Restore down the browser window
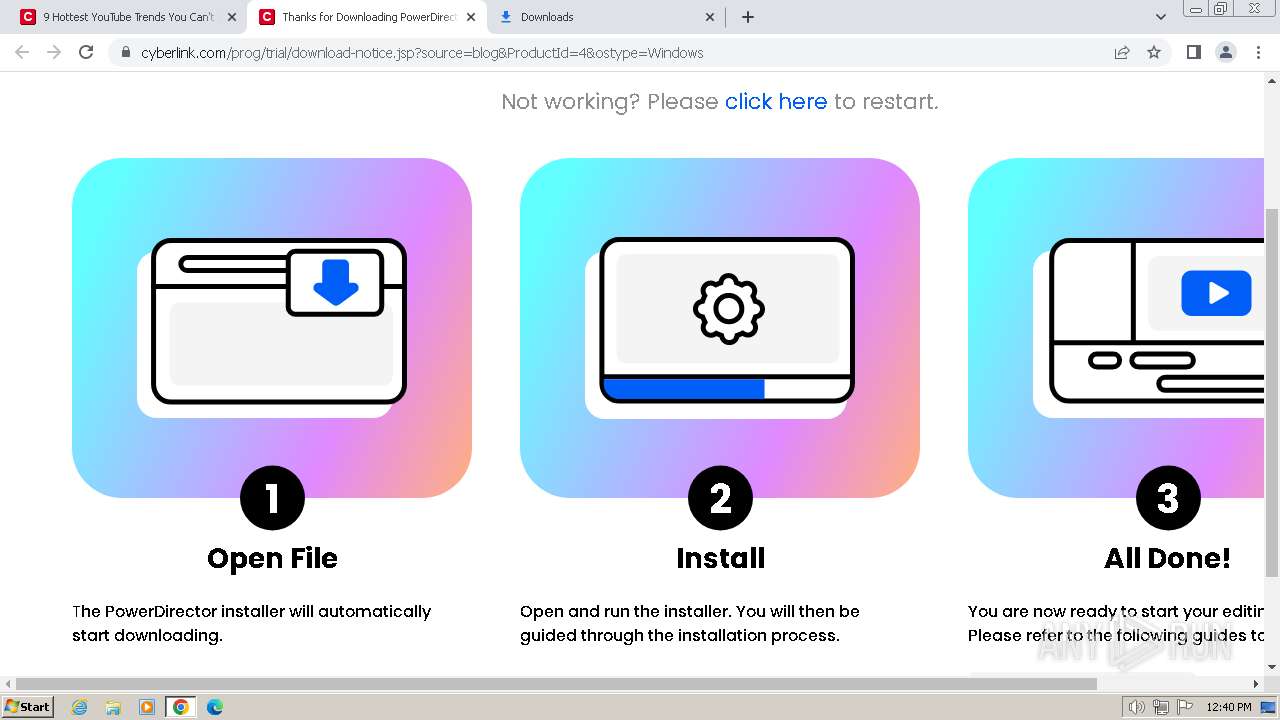1280x720 pixels. tap(1222, 8)
